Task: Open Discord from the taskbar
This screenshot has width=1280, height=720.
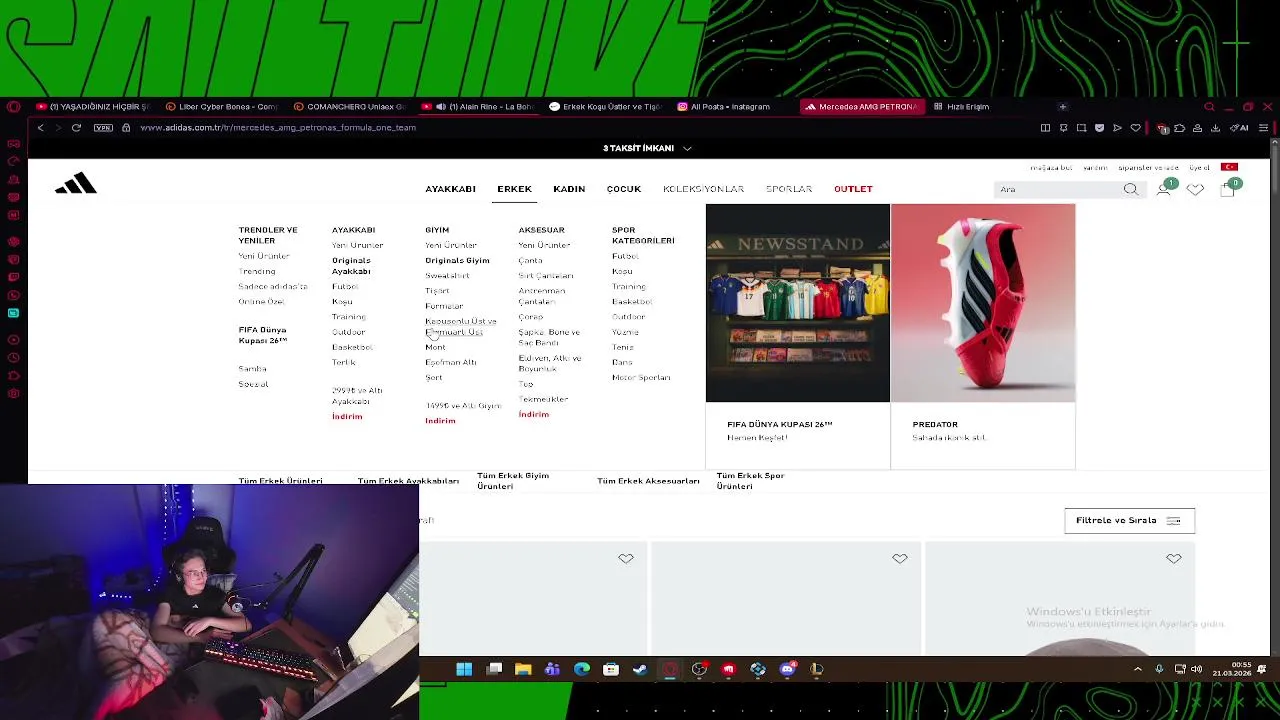Action: [787, 669]
